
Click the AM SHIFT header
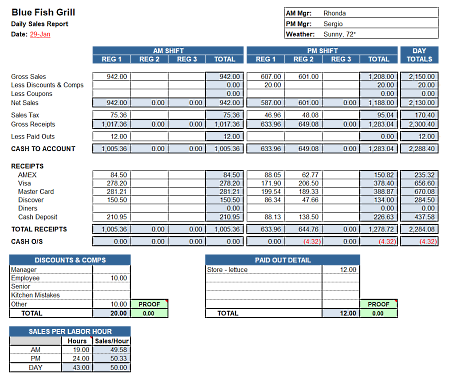click(168, 51)
